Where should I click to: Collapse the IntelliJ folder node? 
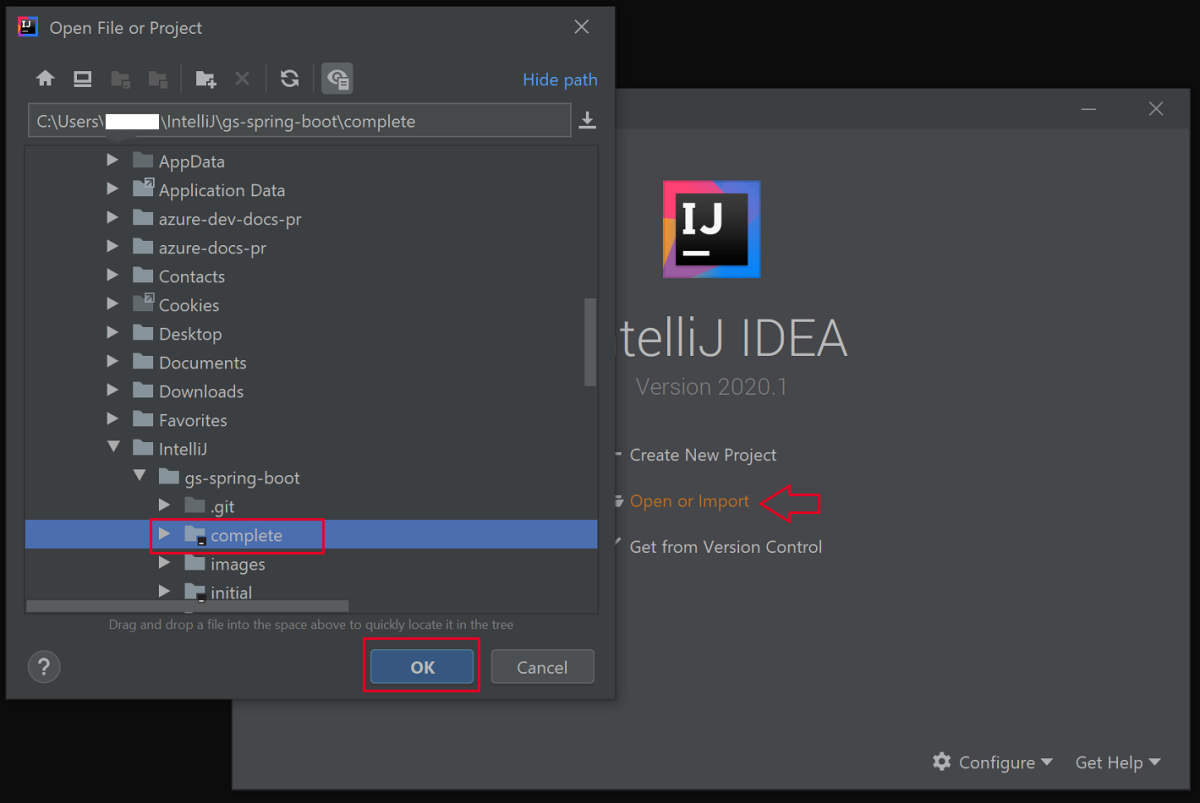click(113, 448)
